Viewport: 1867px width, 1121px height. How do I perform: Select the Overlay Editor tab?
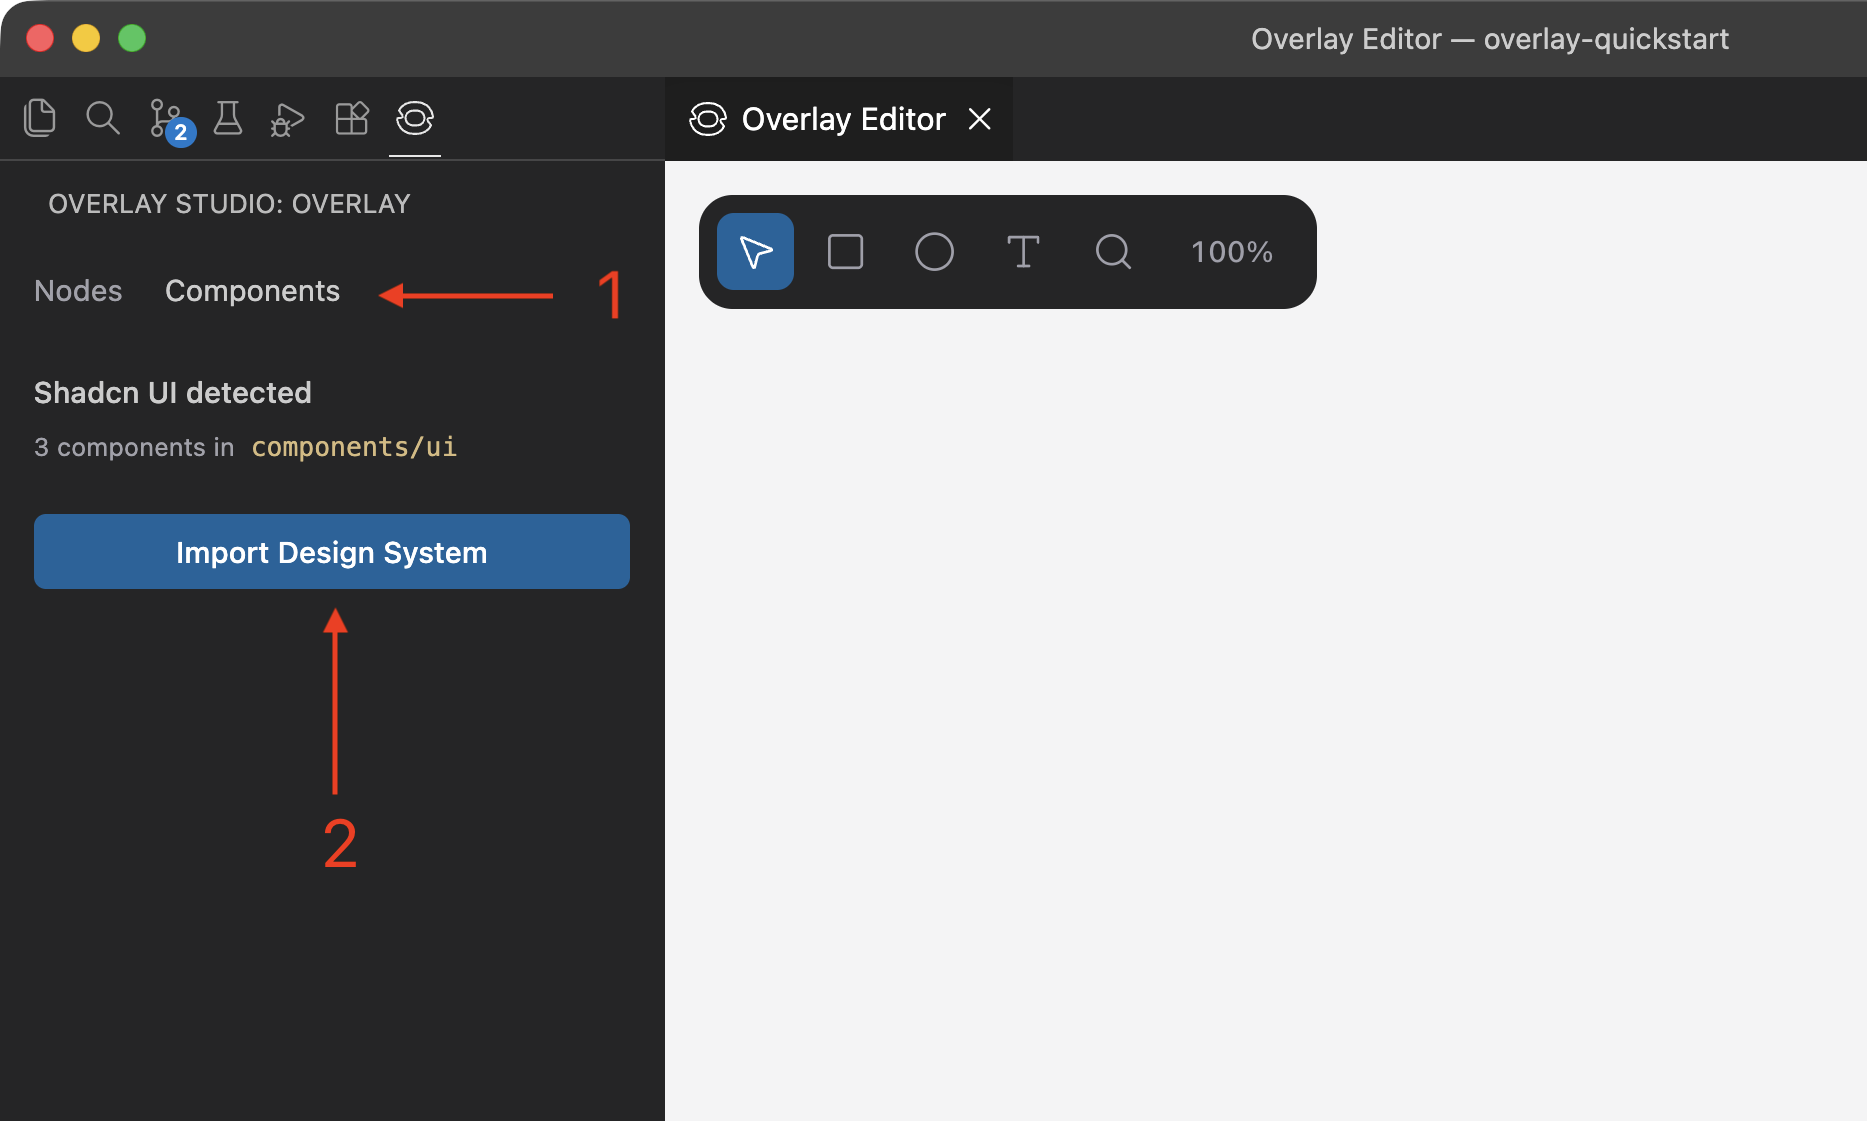click(838, 119)
